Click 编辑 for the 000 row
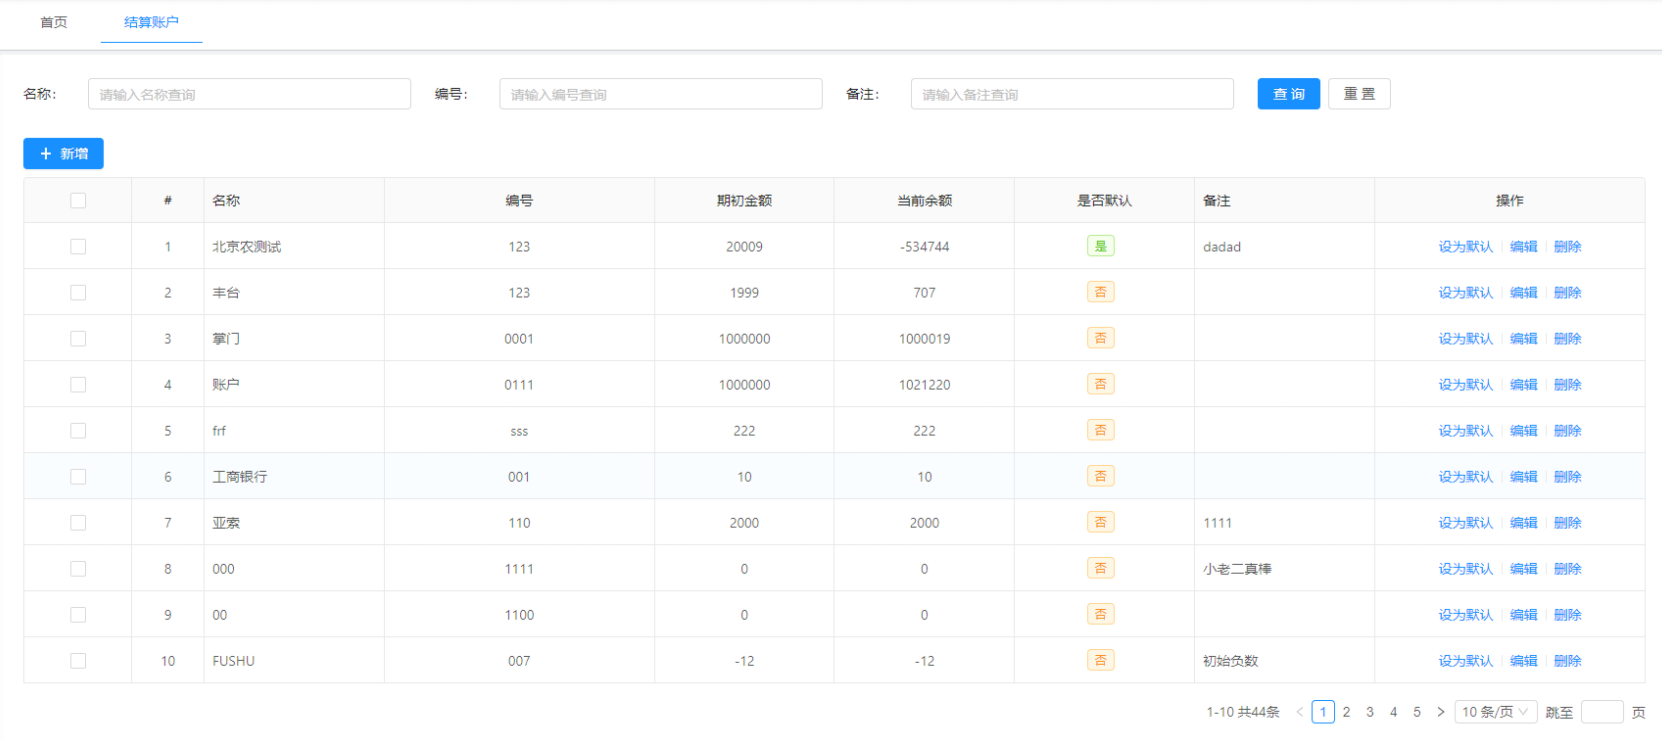 point(1523,569)
